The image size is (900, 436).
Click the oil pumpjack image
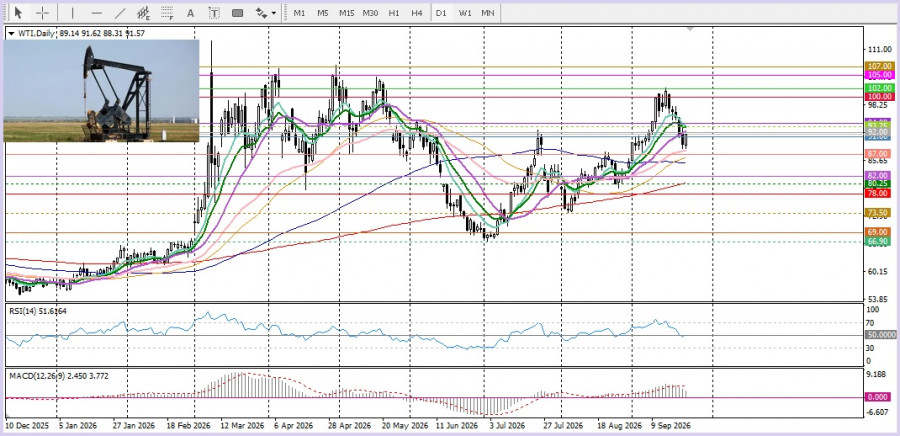pyautogui.click(x=101, y=91)
